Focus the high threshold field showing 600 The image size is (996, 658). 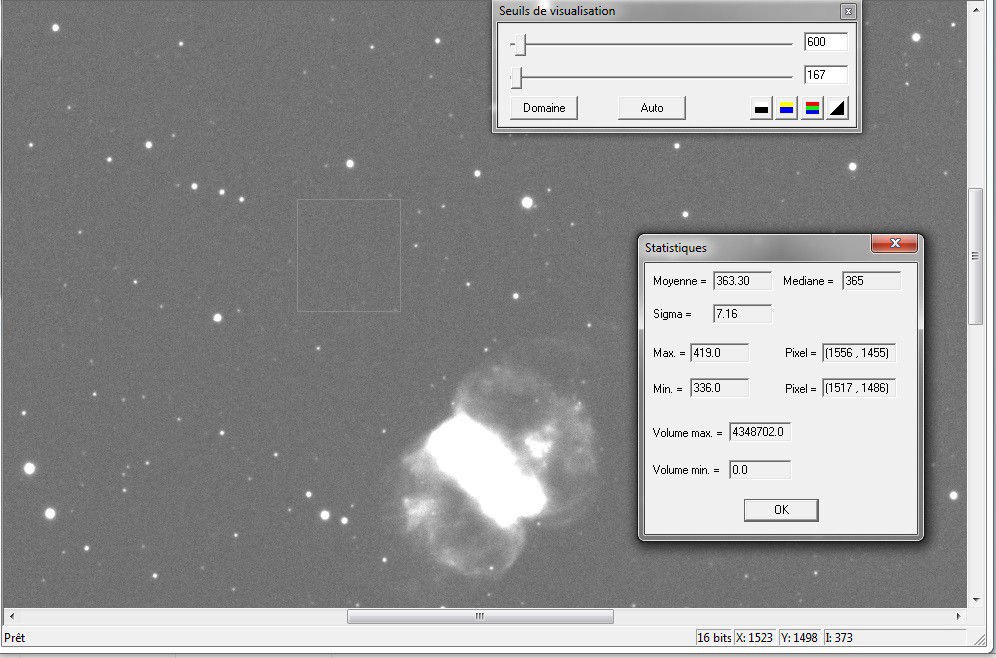[x=825, y=42]
